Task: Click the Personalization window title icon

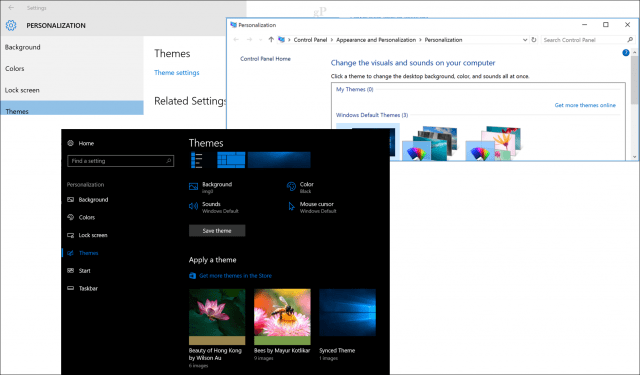Action: pyautogui.click(x=233, y=25)
